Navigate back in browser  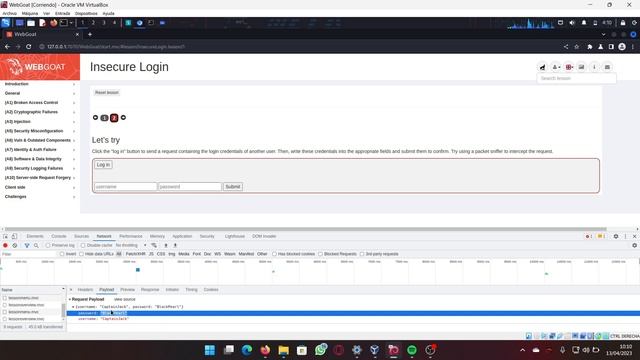click(7, 47)
